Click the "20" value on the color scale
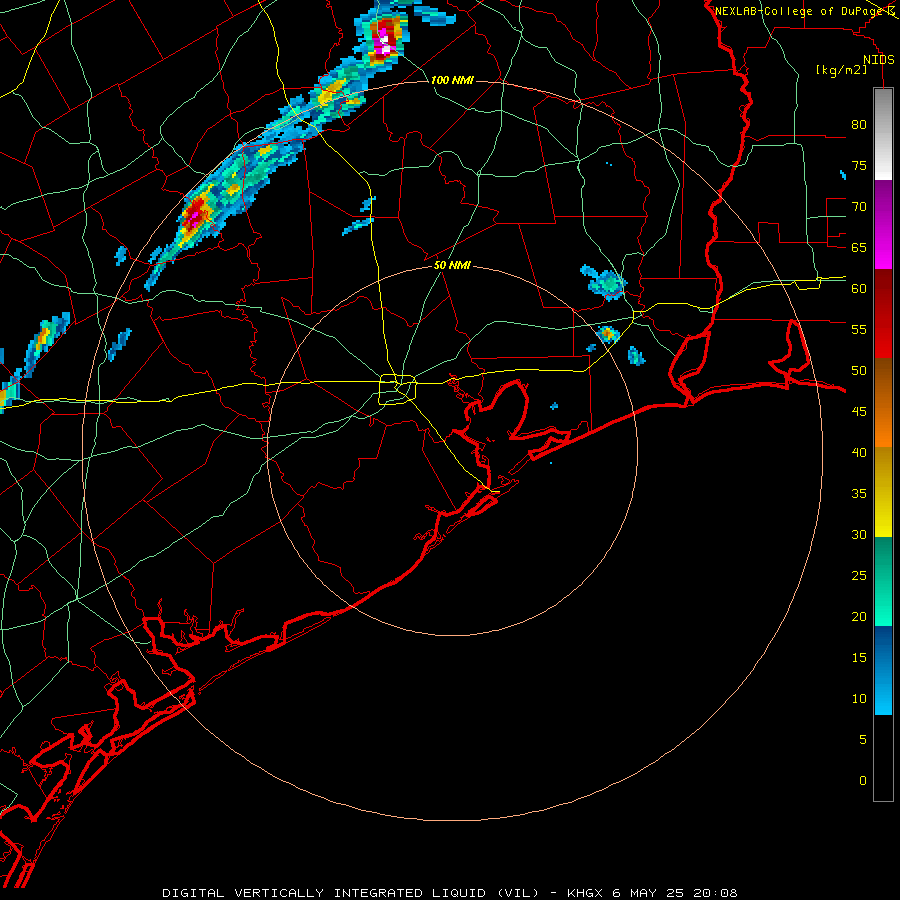Screen dimensions: 900x900 tap(859, 617)
